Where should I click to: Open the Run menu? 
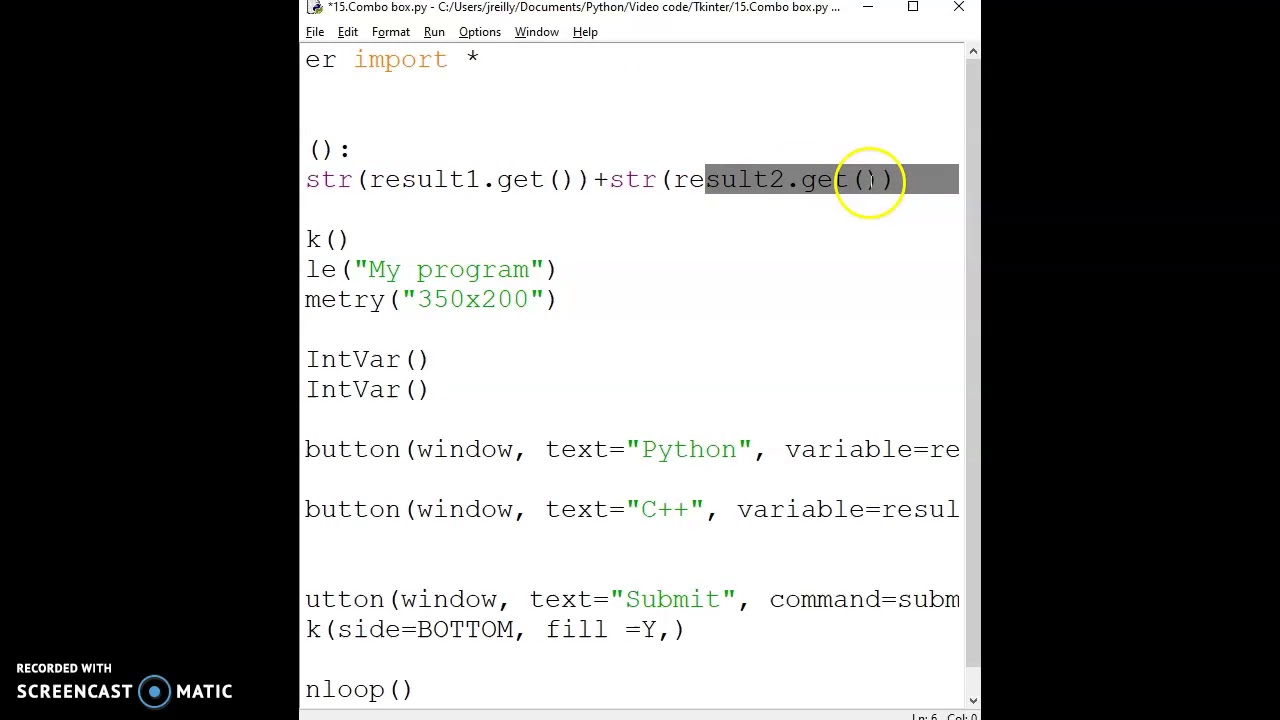(434, 32)
